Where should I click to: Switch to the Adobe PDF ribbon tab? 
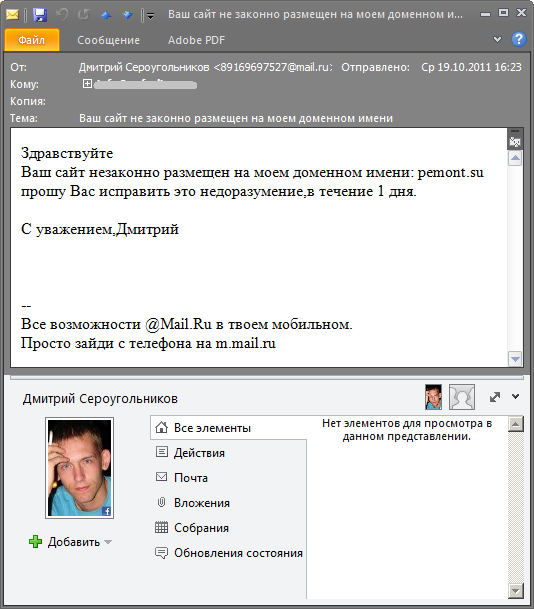pos(196,40)
